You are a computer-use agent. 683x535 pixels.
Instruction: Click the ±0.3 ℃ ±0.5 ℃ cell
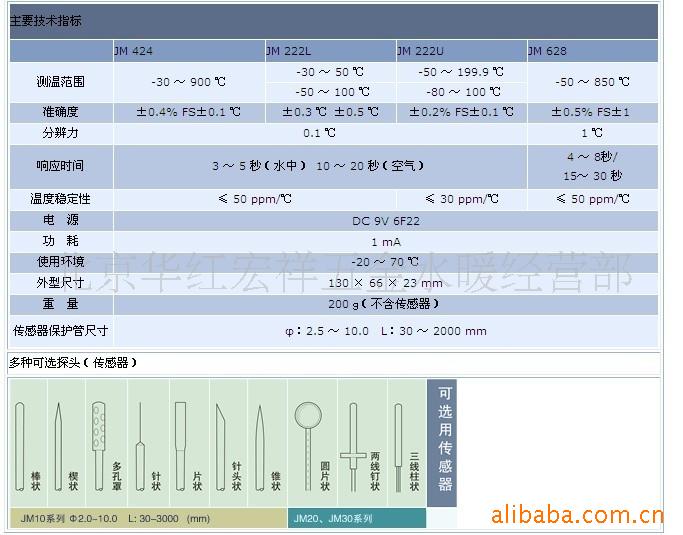pos(331,112)
